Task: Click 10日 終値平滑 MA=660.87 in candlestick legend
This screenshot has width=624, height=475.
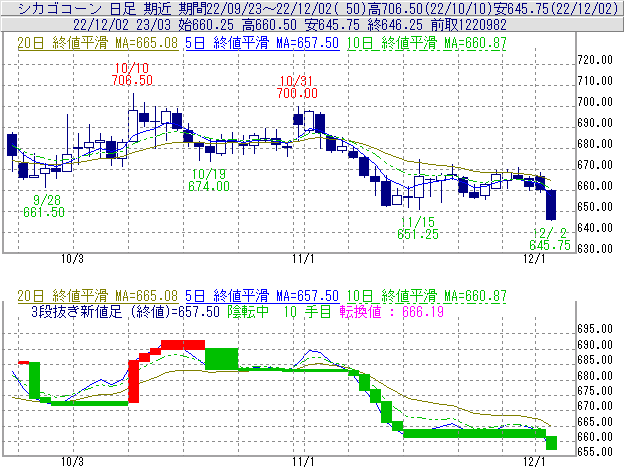Action: tap(427, 43)
